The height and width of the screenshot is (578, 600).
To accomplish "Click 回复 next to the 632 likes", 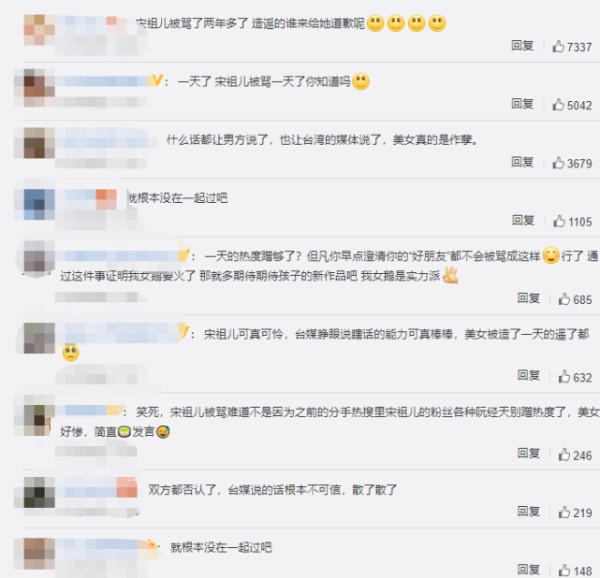I will coord(528,376).
